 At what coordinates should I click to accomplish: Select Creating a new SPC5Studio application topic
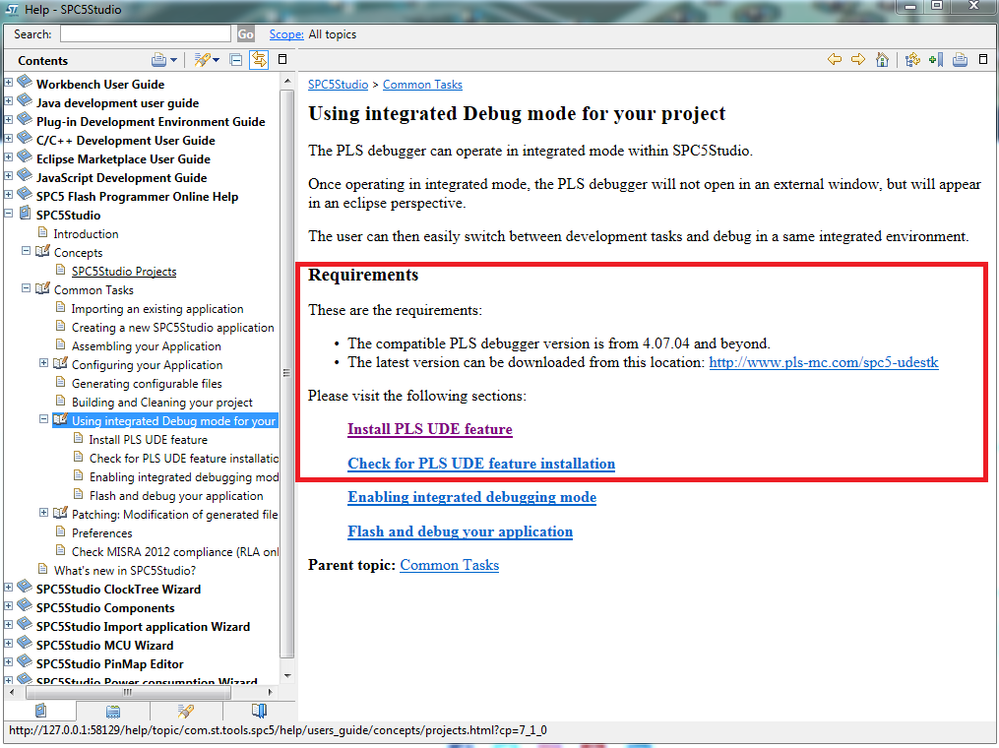(173, 327)
